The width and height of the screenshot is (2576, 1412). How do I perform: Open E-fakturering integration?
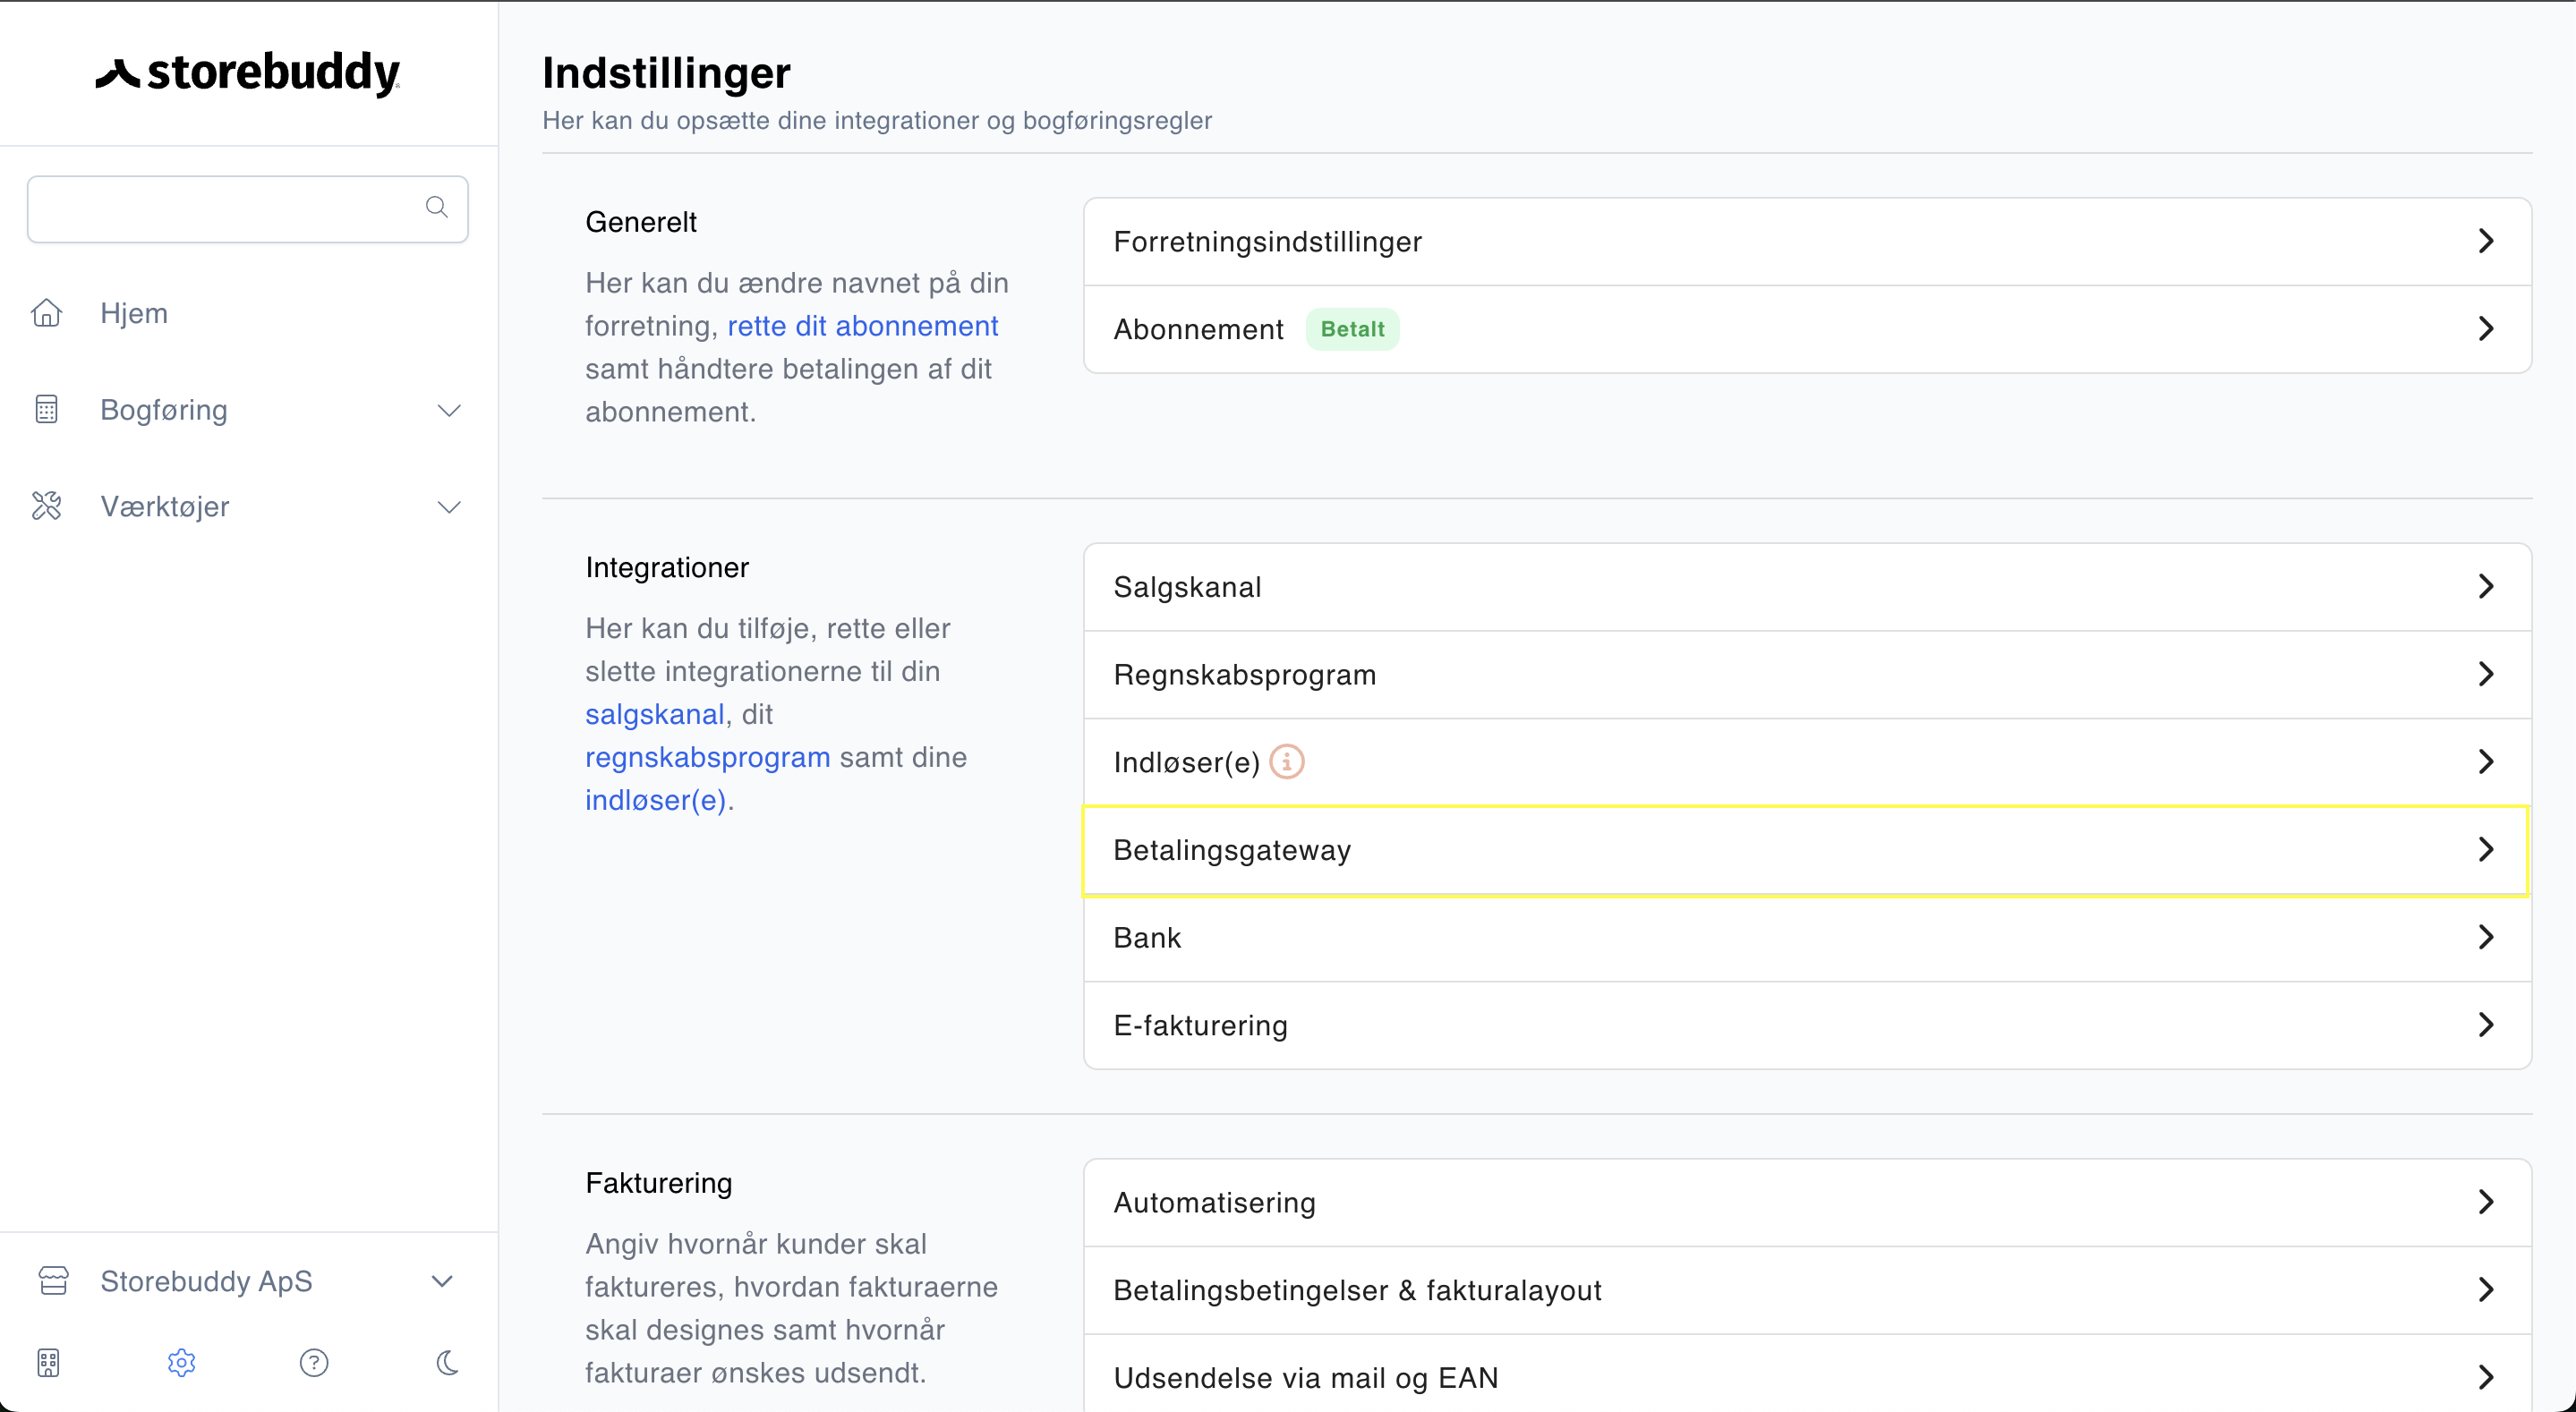1807,1025
